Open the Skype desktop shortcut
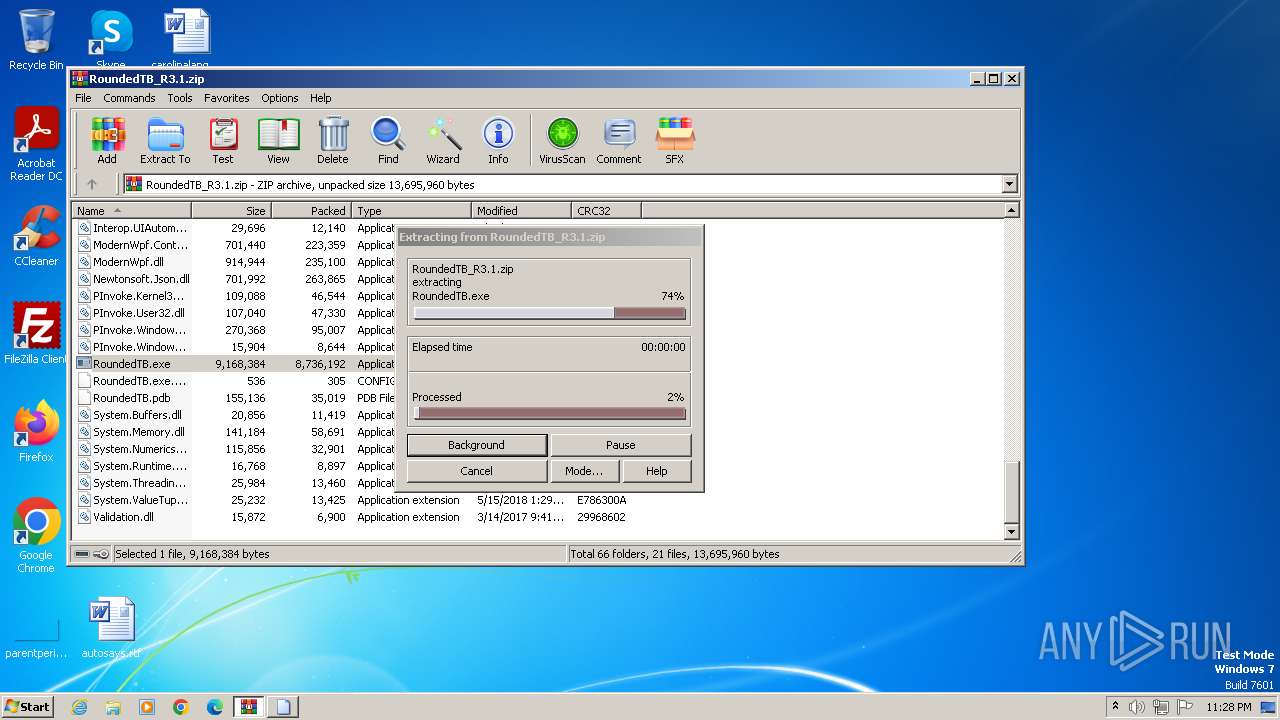This screenshot has height=720, width=1280. [110, 39]
